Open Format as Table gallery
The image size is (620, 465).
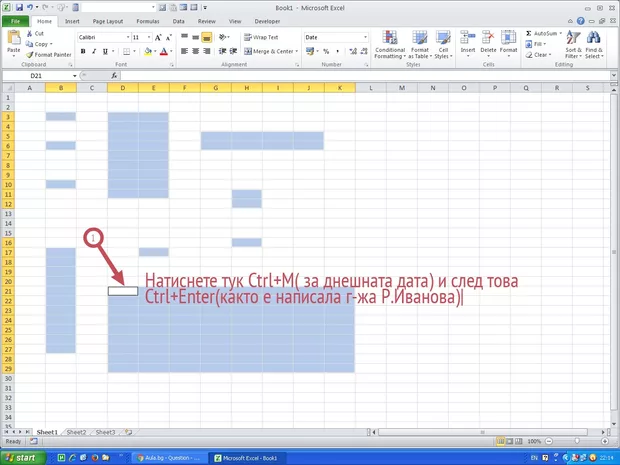click(x=420, y=45)
